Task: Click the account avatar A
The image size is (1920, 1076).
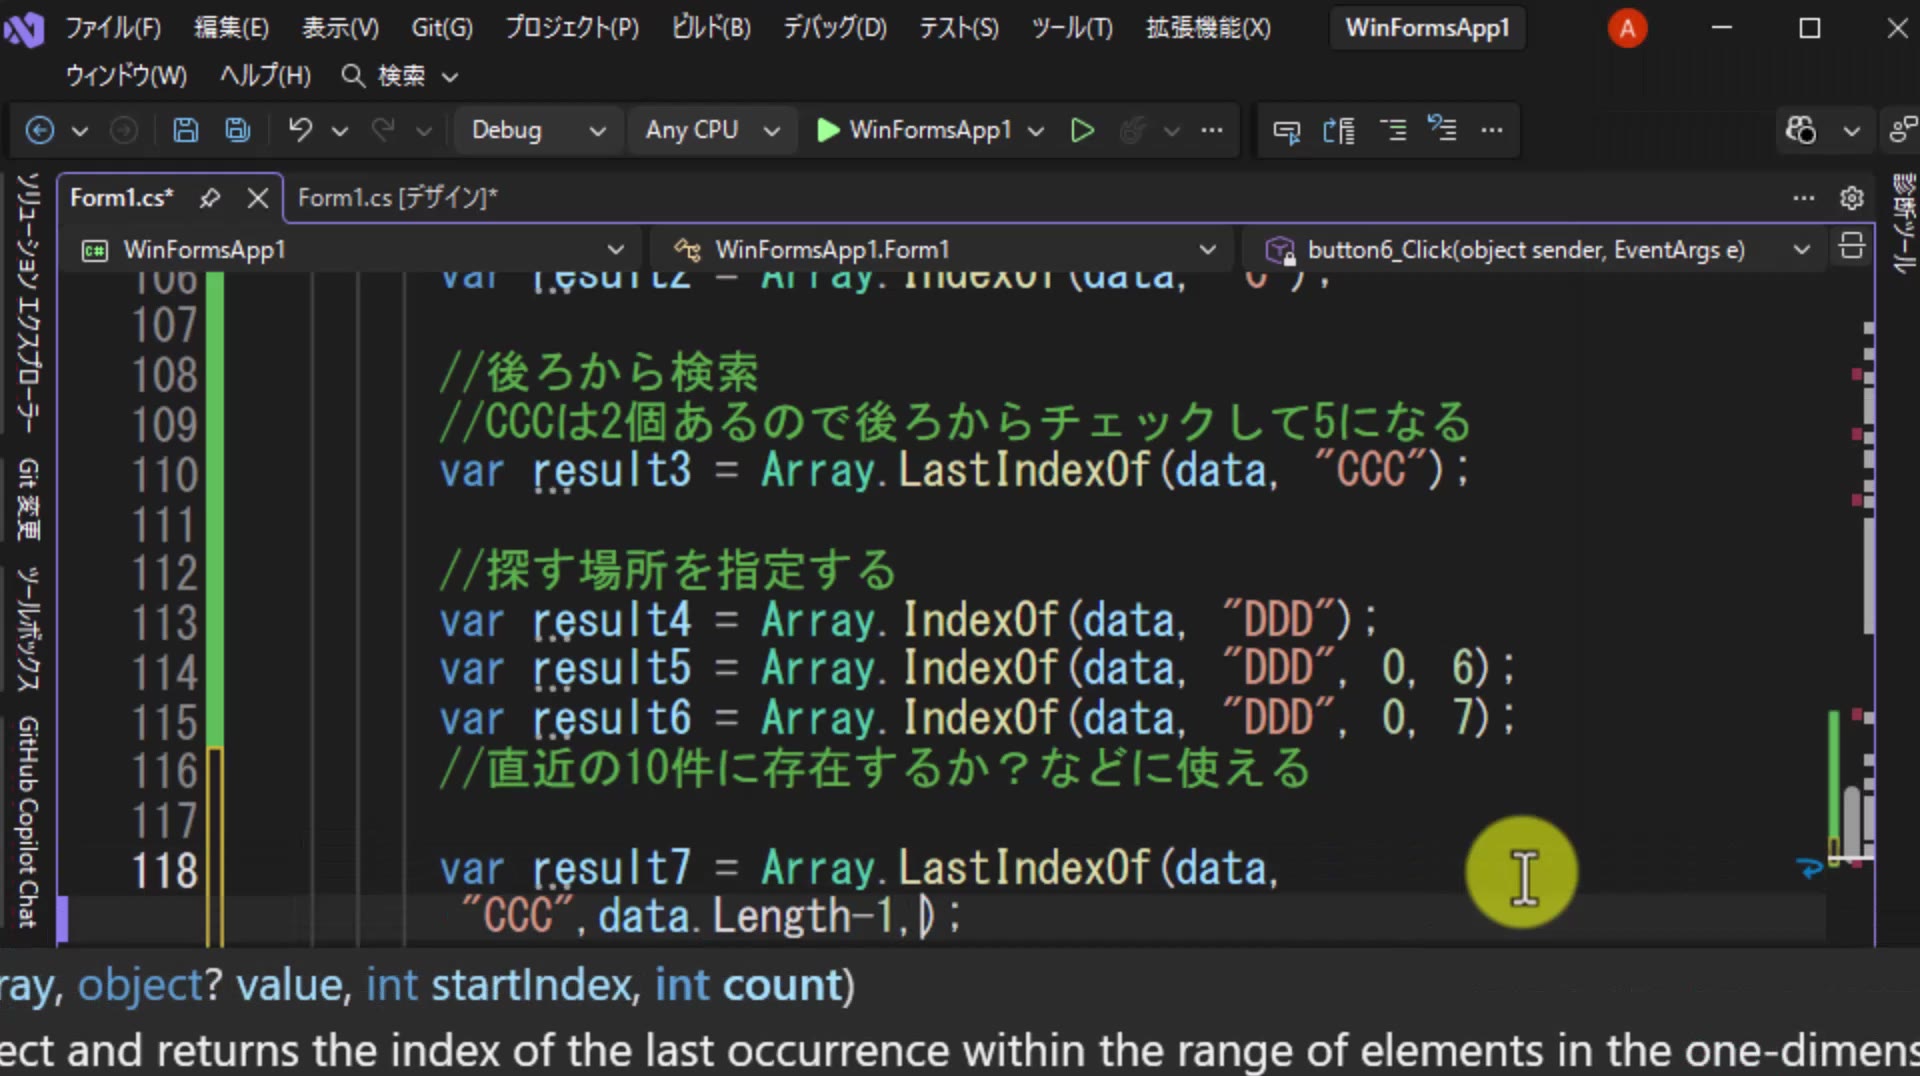Action: click(1627, 28)
